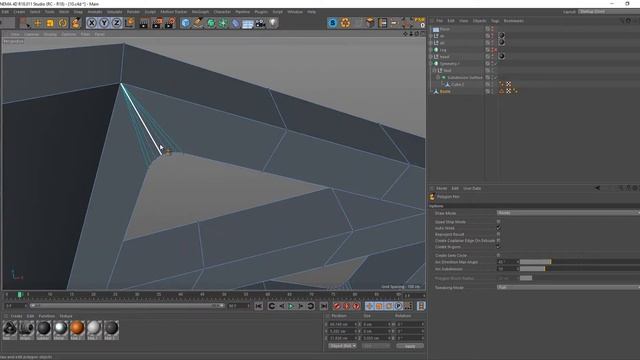640x360 pixels.
Task: Open the Tweaking Mode dropdown
Action: tap(568, 287)
